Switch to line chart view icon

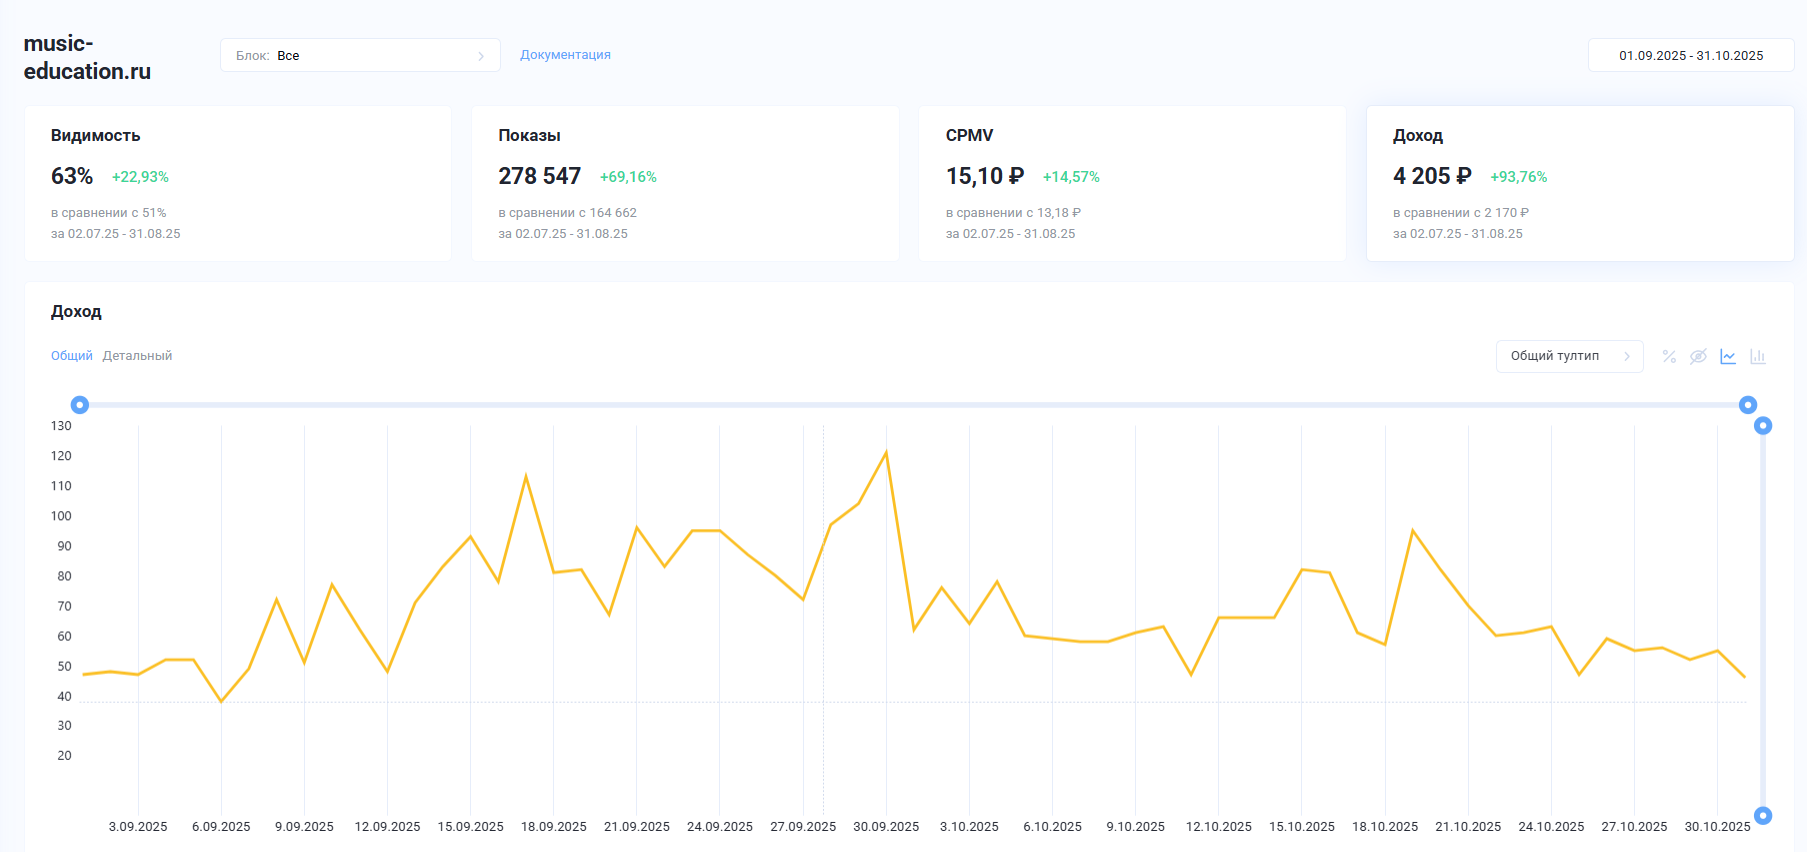pos(1728,356)
